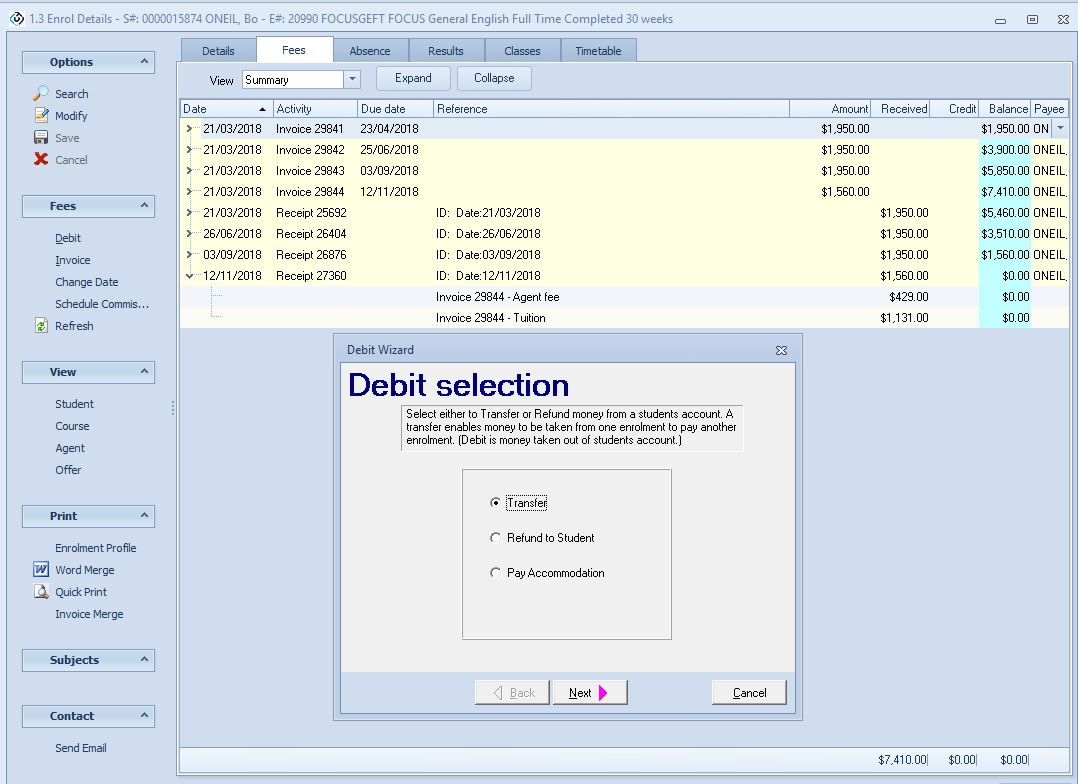Viewport: 1078px width, 784px height.
Task: Click the Refresh icon in Fees panel
Action: [41, 325]
